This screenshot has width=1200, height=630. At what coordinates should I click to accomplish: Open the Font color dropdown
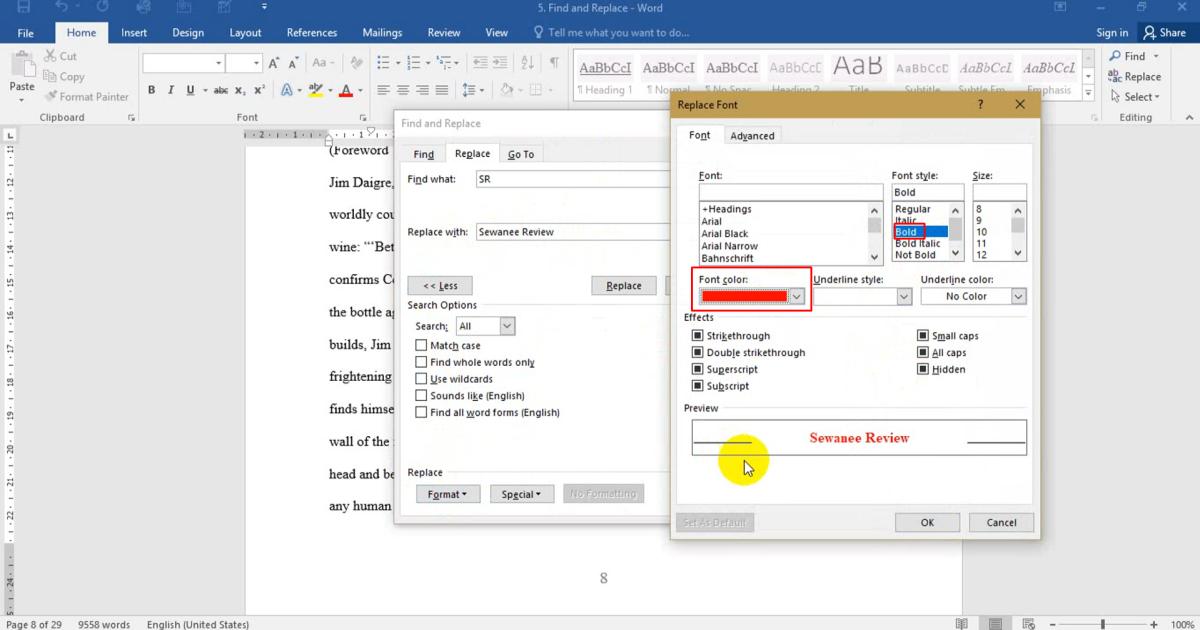(x=797, y=297)
